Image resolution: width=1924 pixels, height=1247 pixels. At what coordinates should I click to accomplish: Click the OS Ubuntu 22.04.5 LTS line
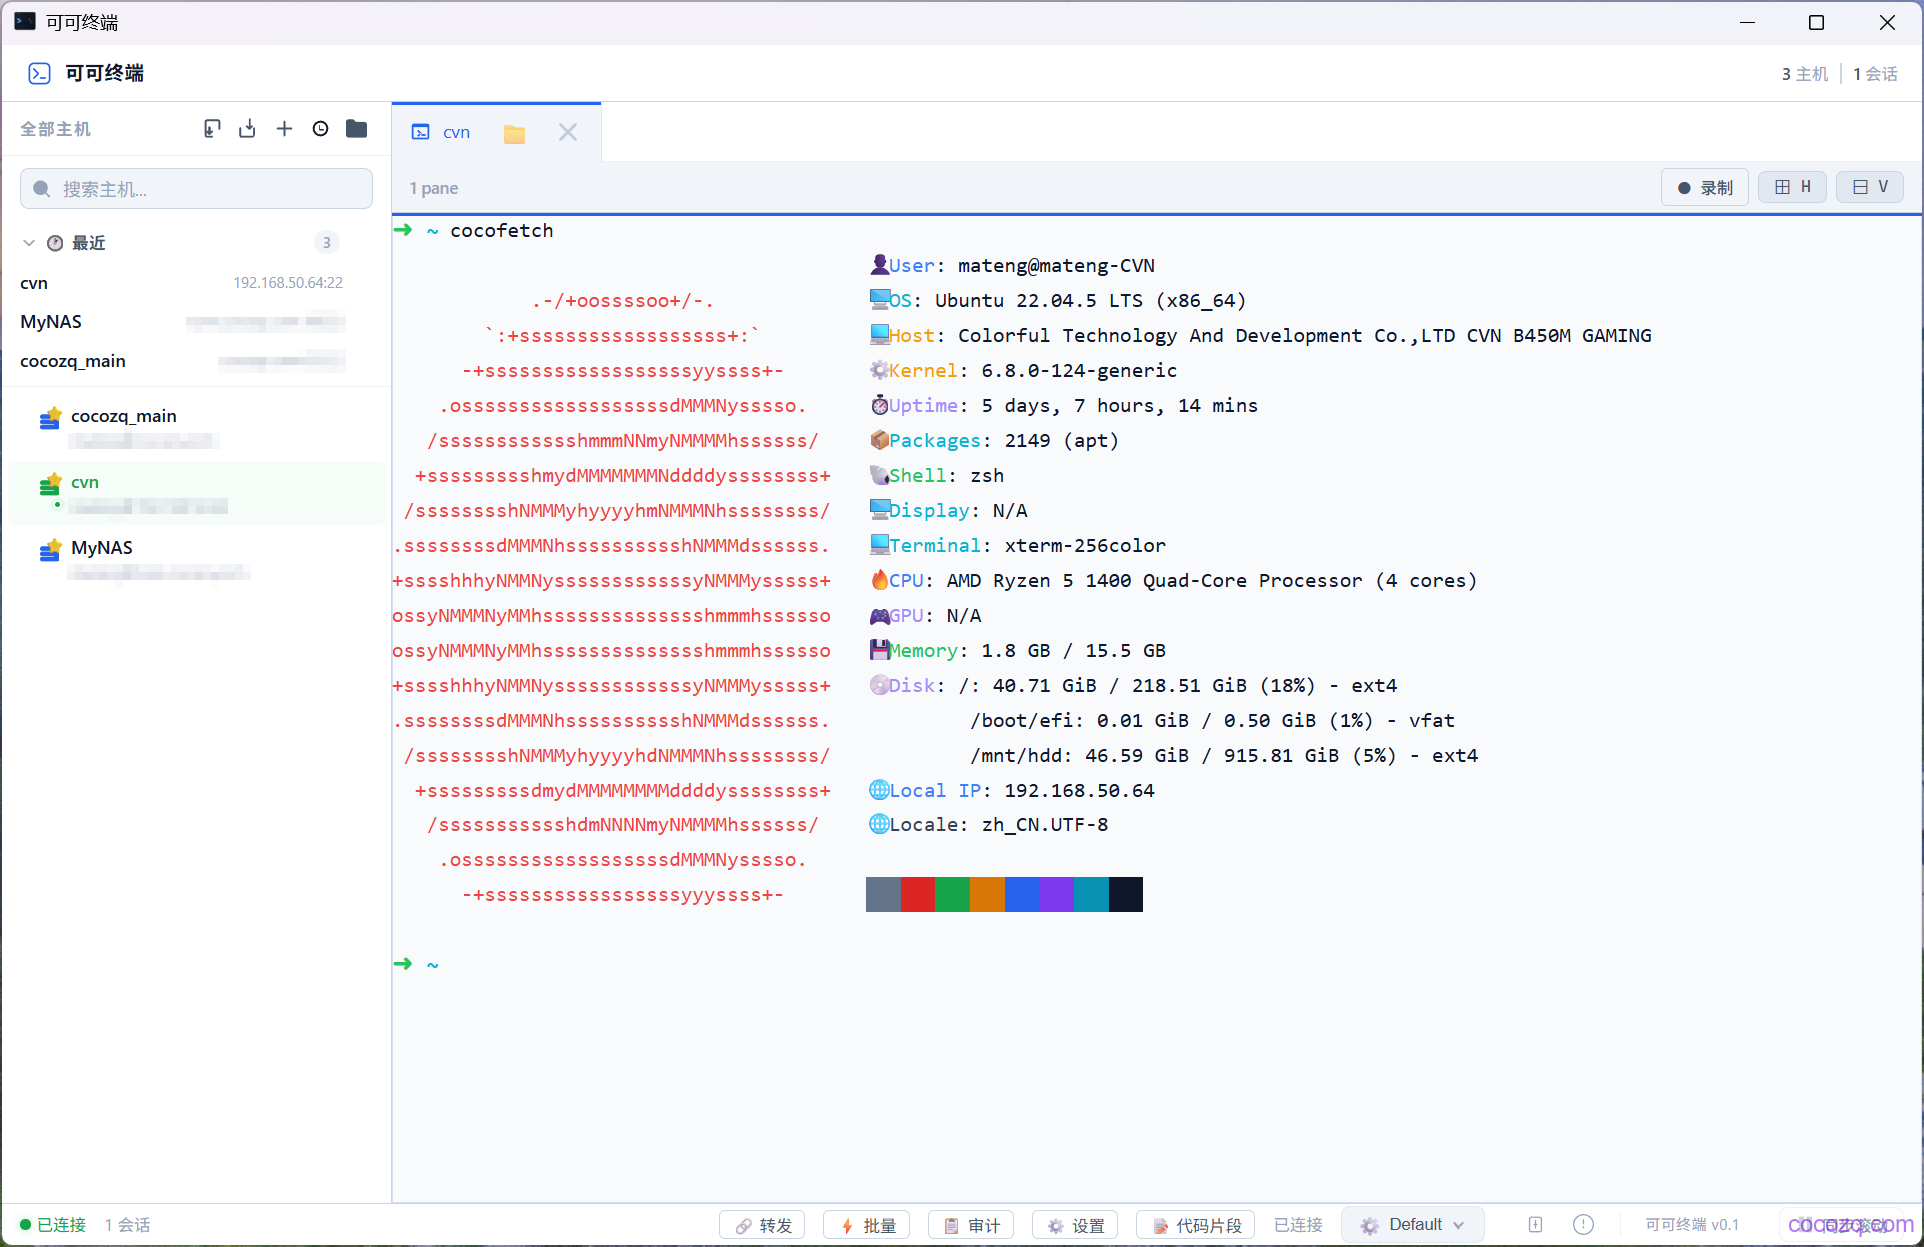[1057, 300]
